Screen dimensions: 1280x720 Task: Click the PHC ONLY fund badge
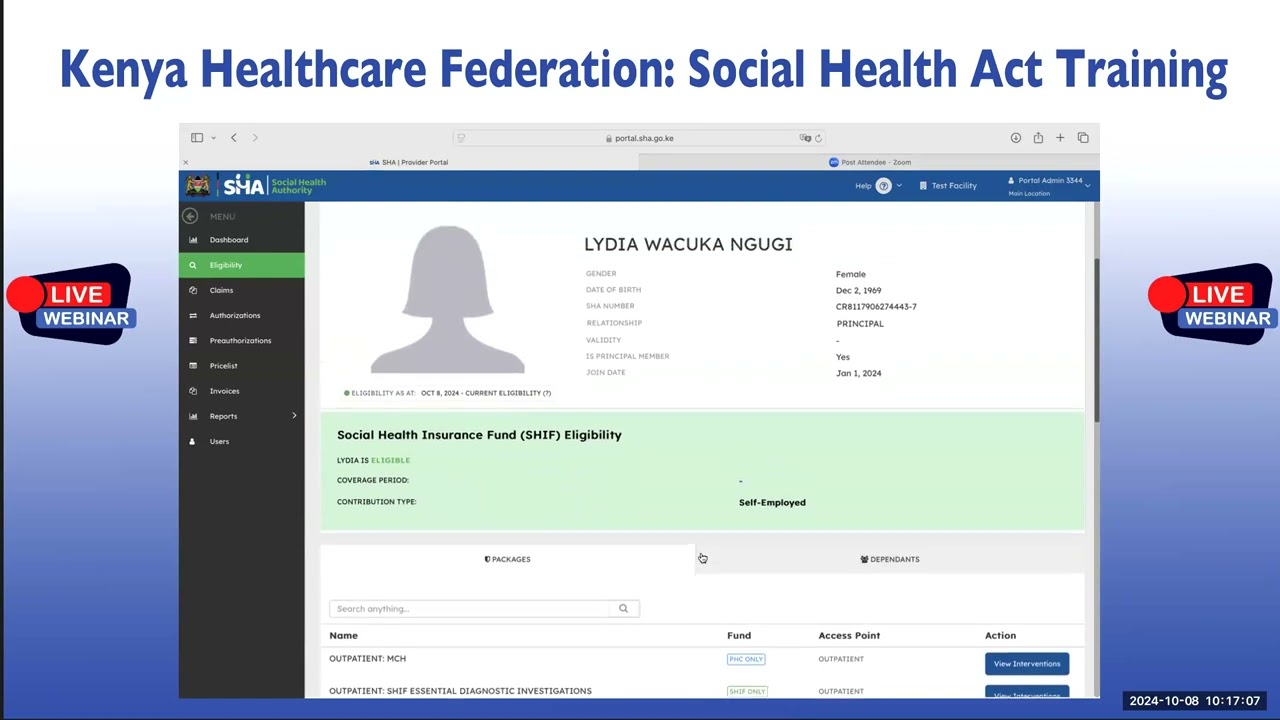coord(746,659)
